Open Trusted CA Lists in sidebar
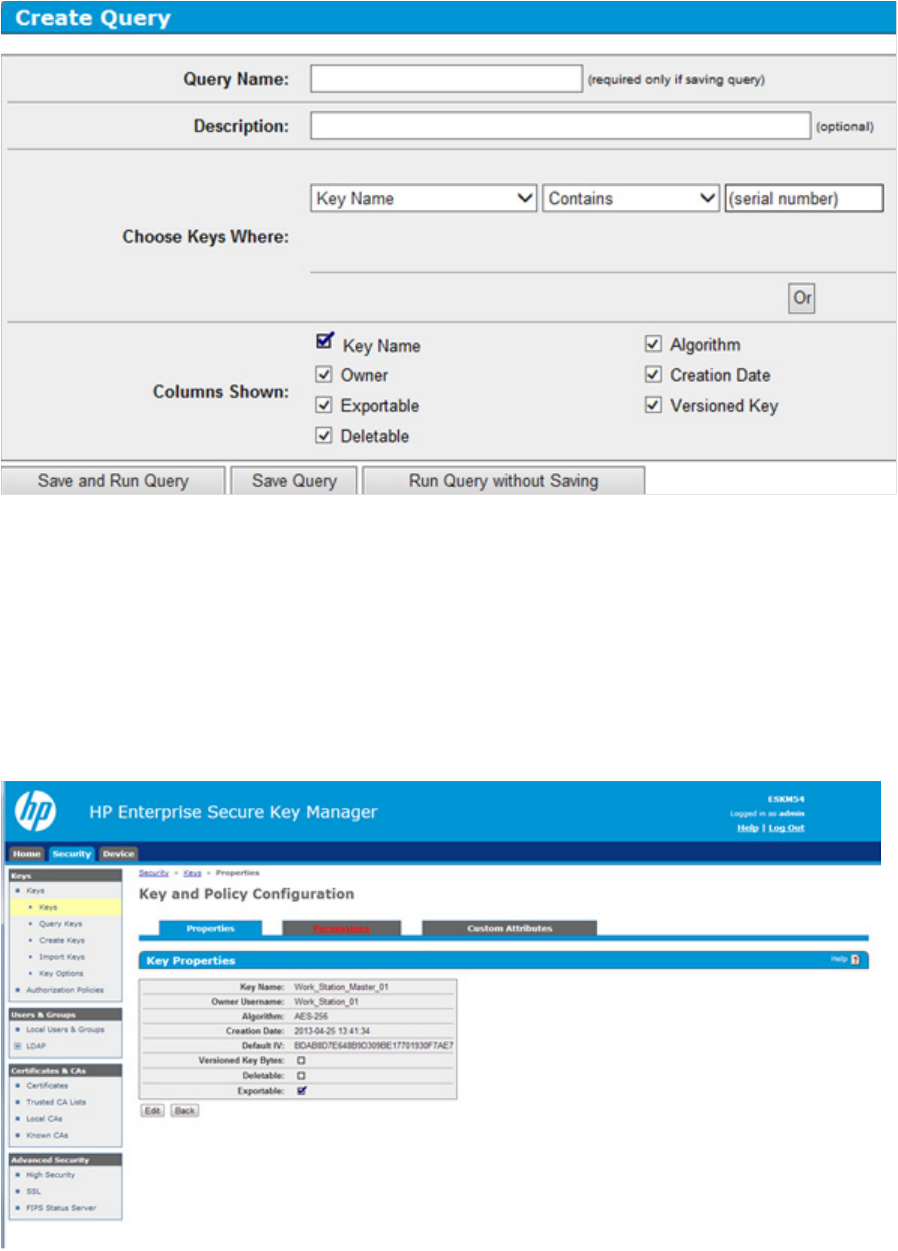898x1251 pixels. (x=54, y=1101)
